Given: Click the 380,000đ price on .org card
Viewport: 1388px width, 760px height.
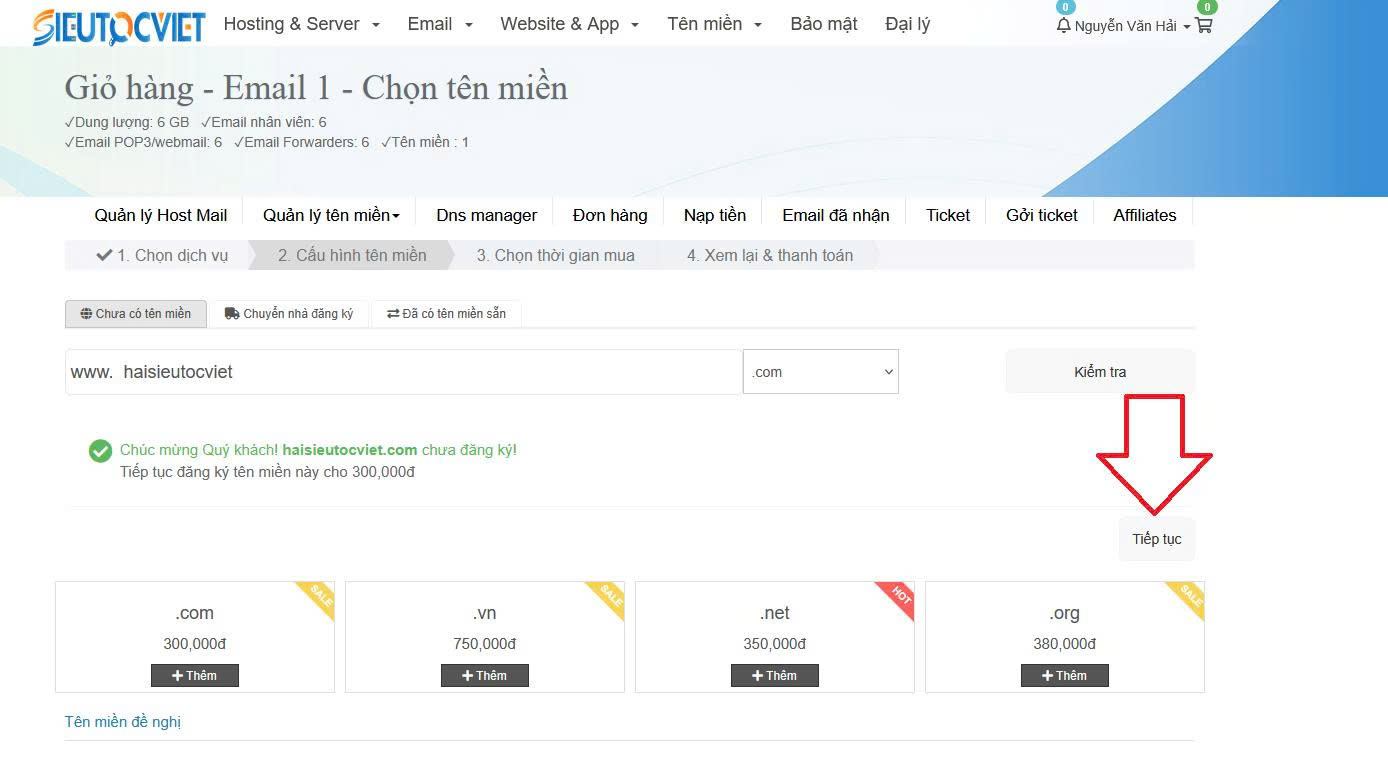Looking at the screenshot, I should coord(1065,644).
